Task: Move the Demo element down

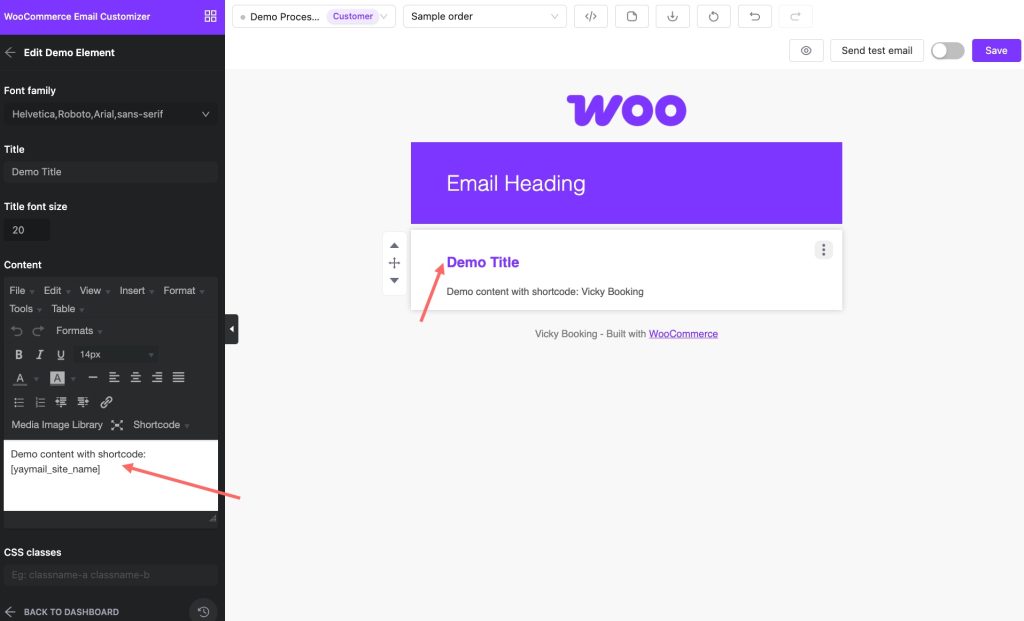Action: (394, 281)
